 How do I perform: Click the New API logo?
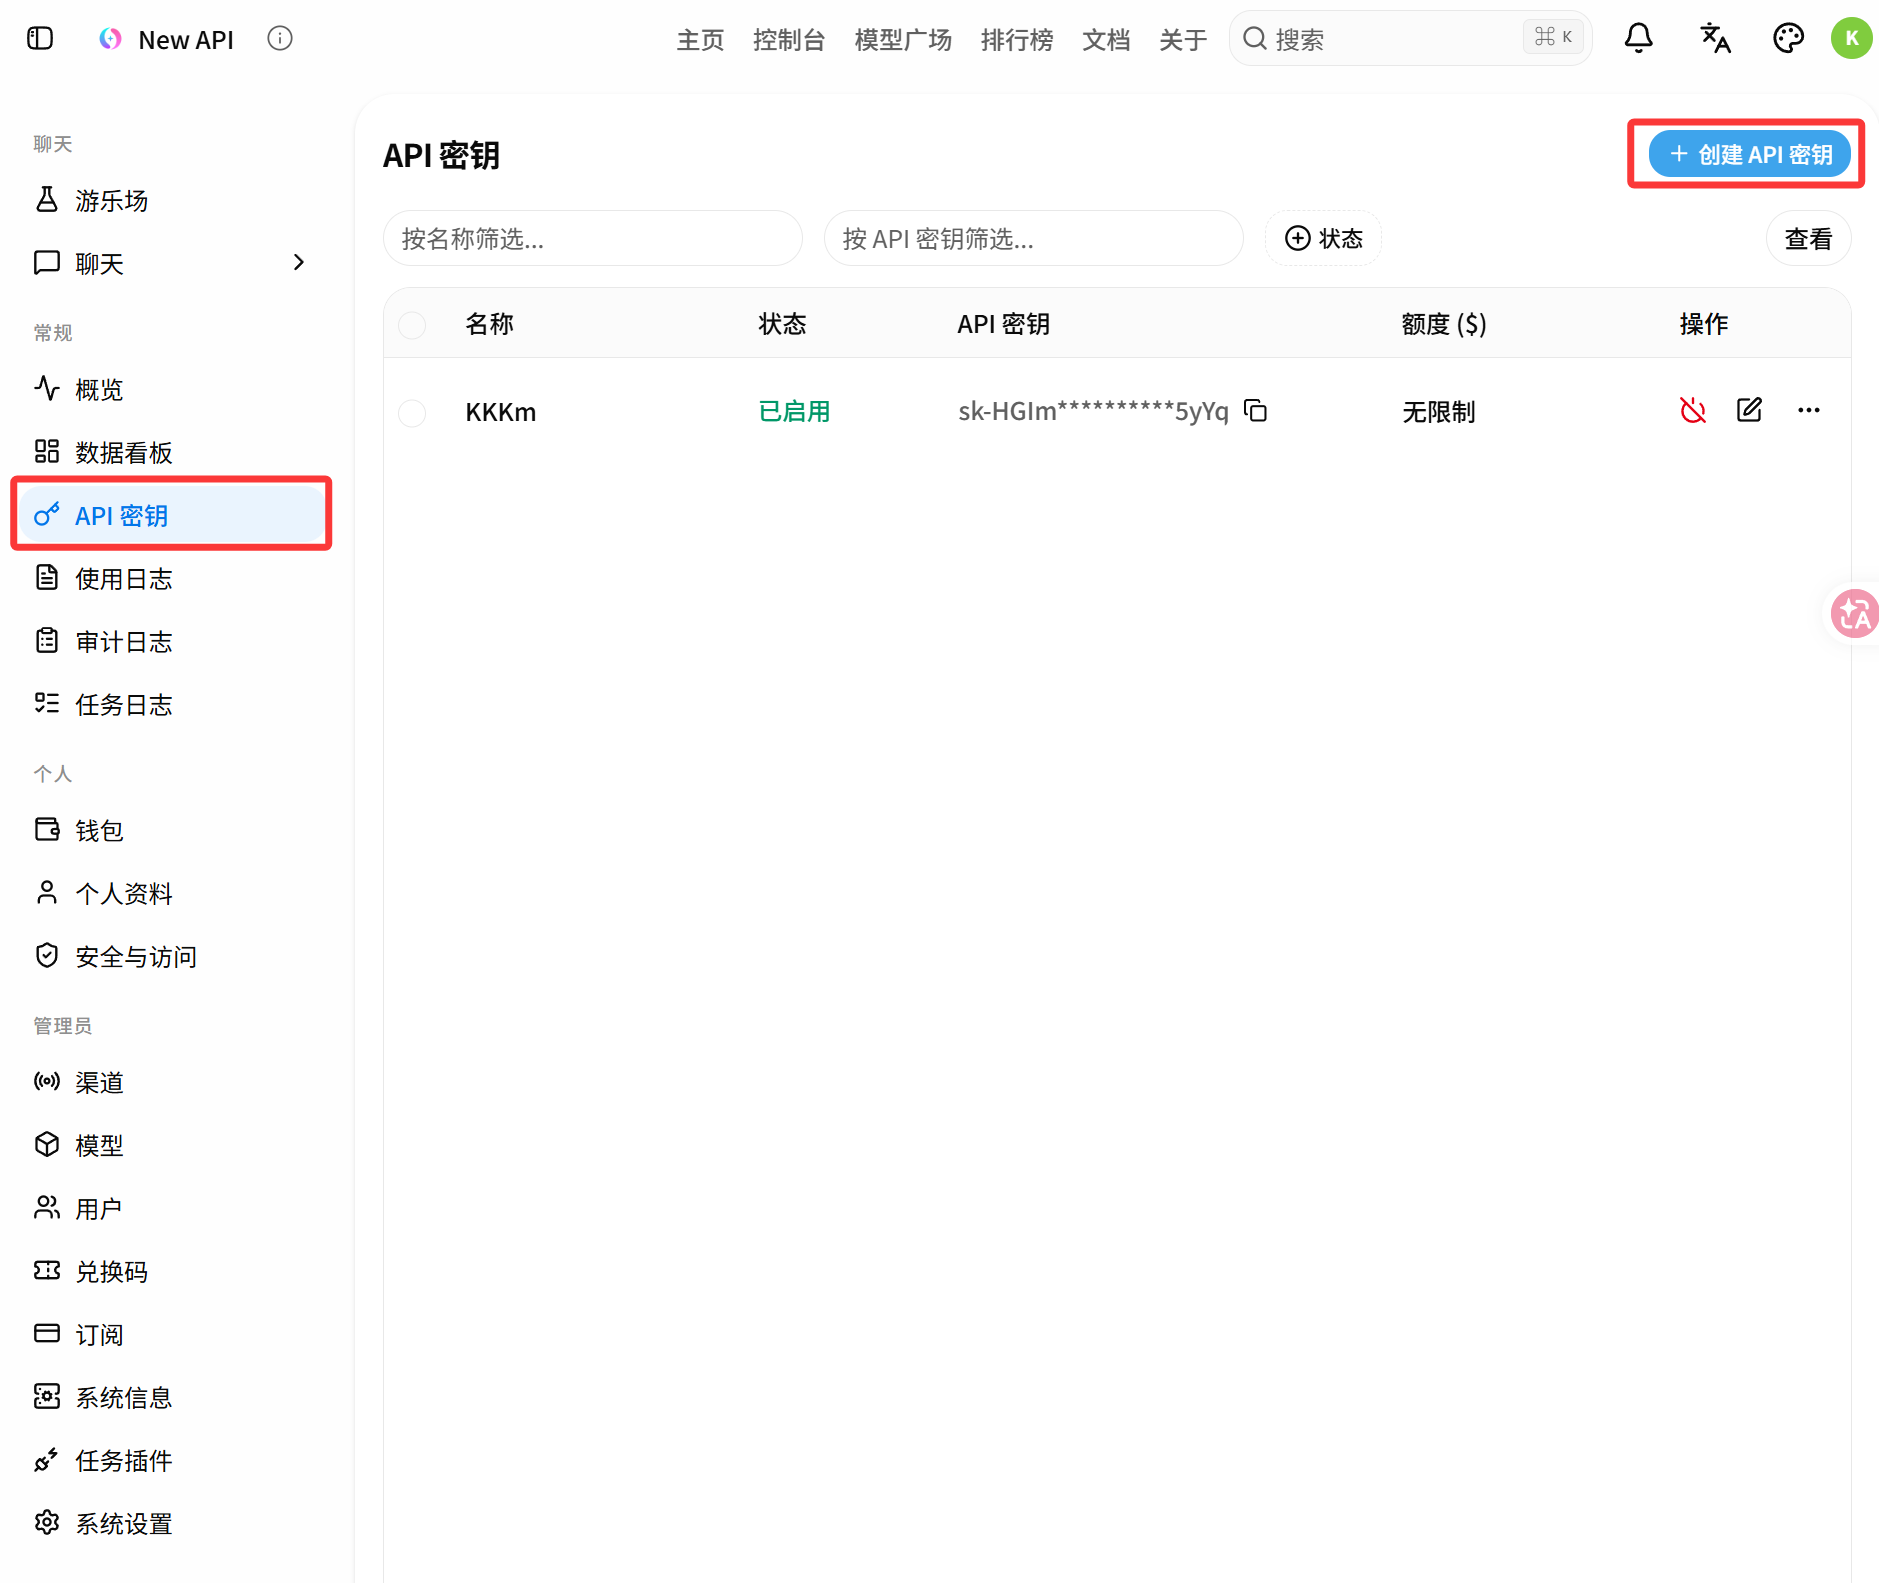pos(110,39)
